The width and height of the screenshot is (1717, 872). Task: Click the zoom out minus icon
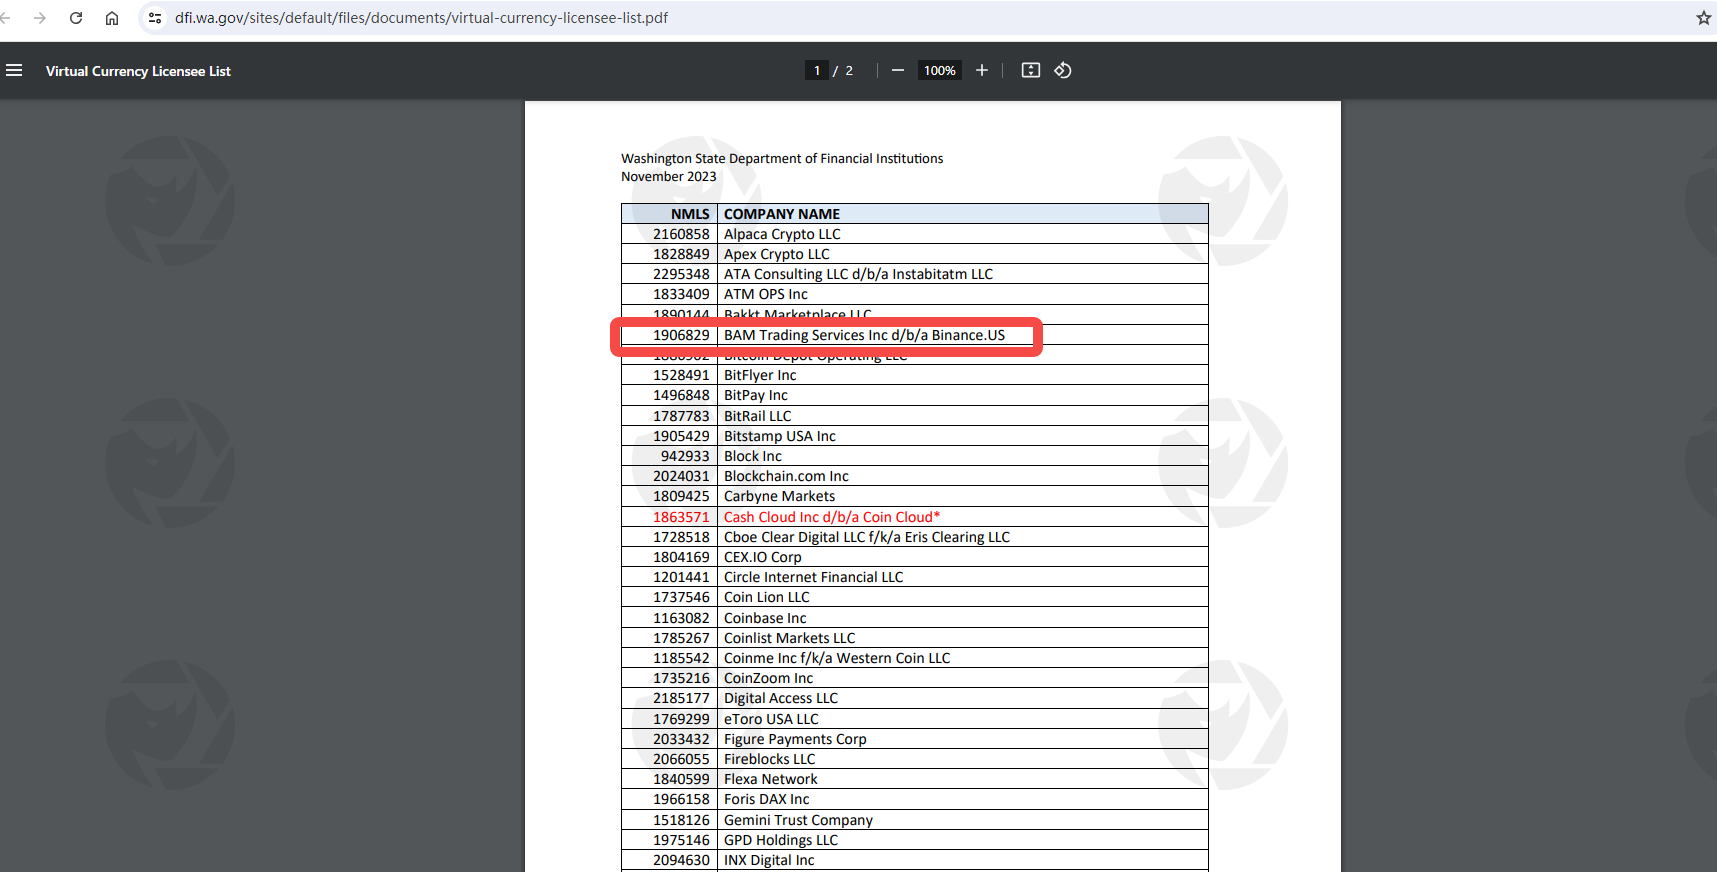tap(897, 70)
